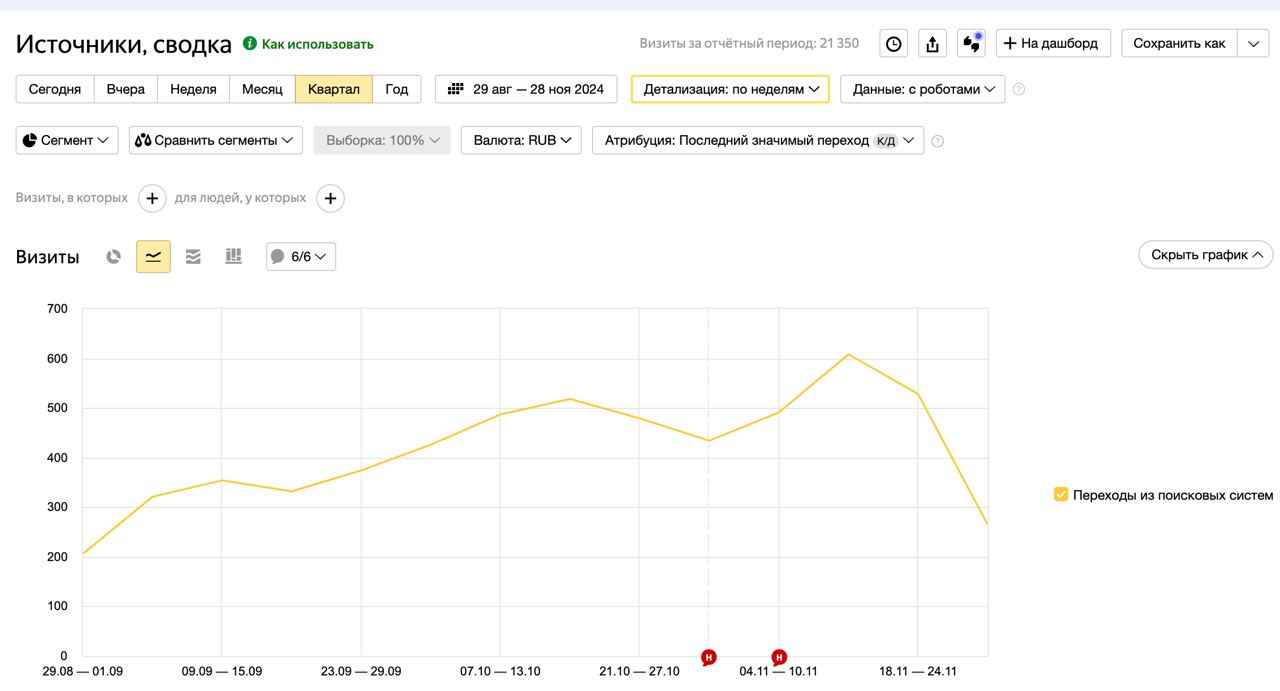Click 'Визиты за отчётный период: 21 350' text
The image size is (1280, 691).
[x=749, y=43]
